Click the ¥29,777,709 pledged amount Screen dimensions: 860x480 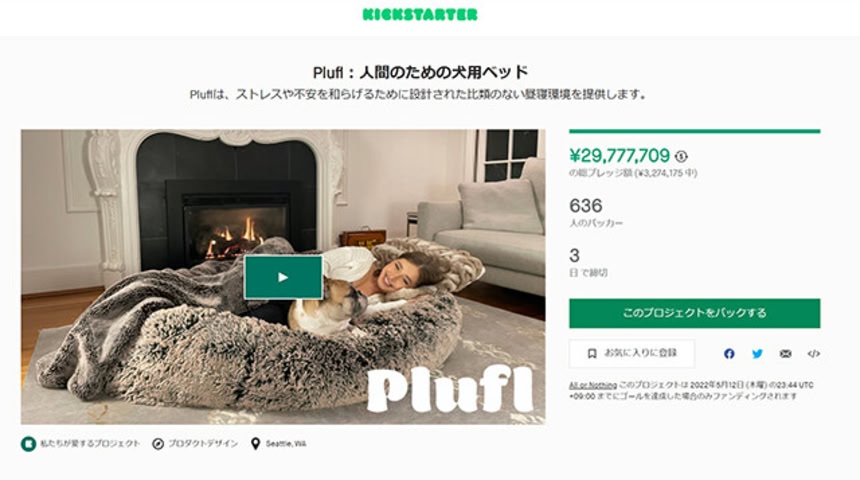click(619, 156)
